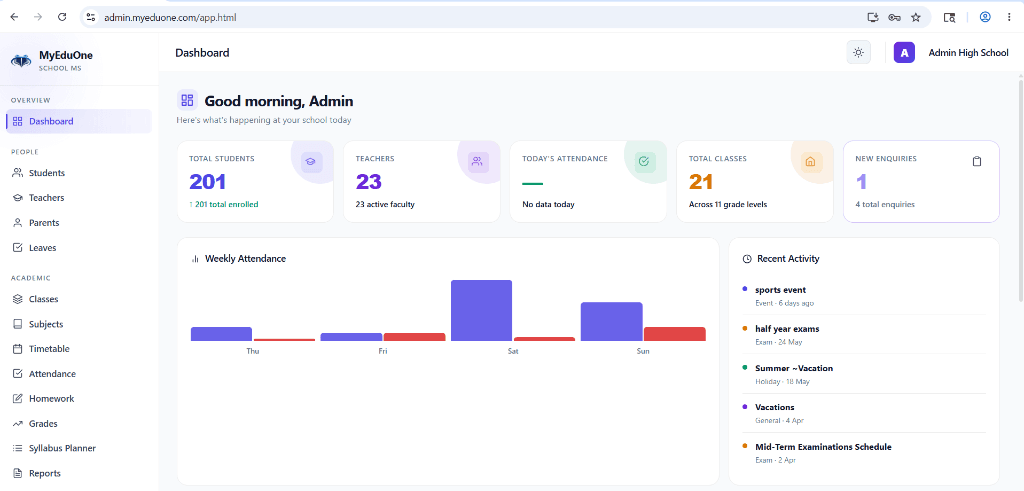
Task: Click the Leaves sidebar checkbox icon
Action: point(18,248)
